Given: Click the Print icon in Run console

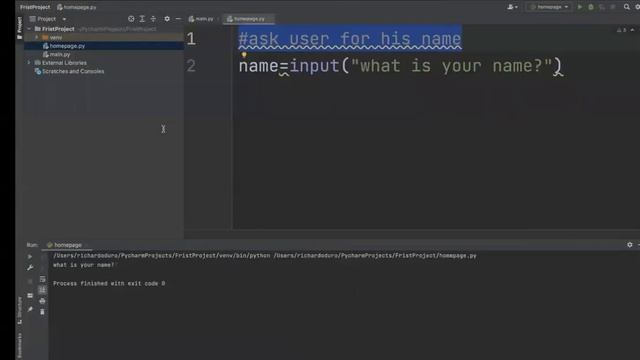Looking at the screenshot, I should point(42,301).
